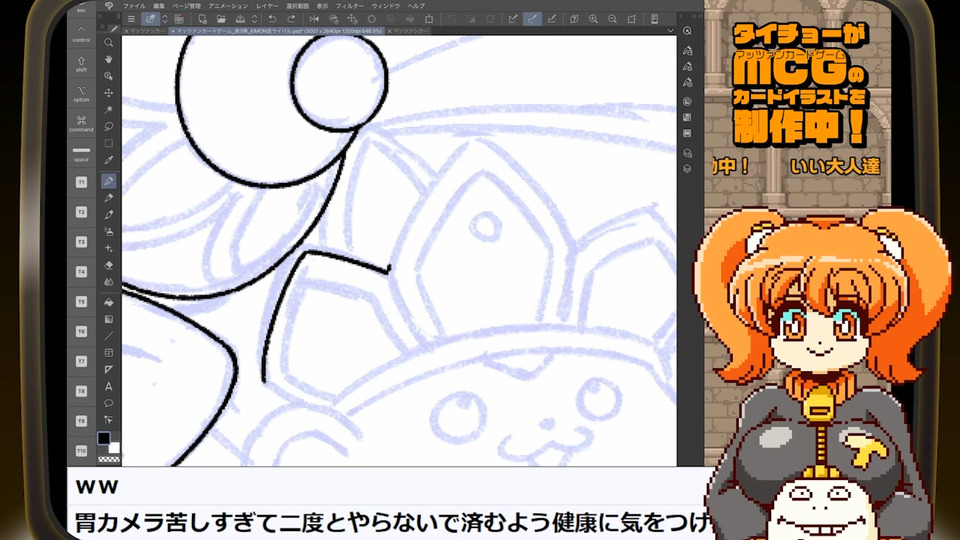Screen dimensions: 960x540
Task: Select the Move layer tool
Action: click(108, 93)
